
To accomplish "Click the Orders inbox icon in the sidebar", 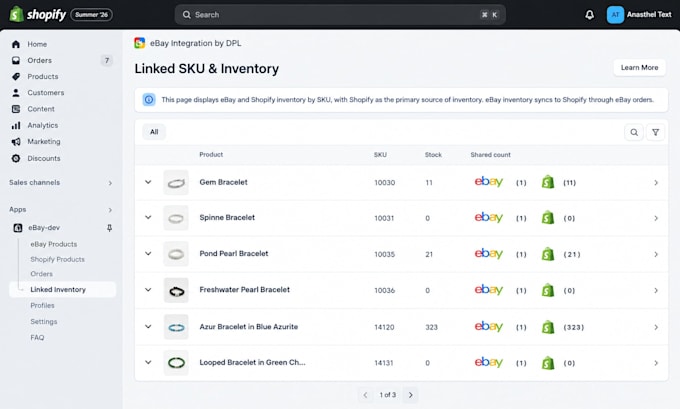I will [16, 60].
